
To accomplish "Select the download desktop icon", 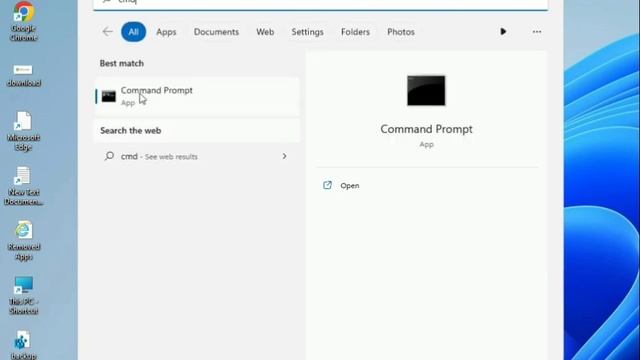I will click(x=23, y=76).
